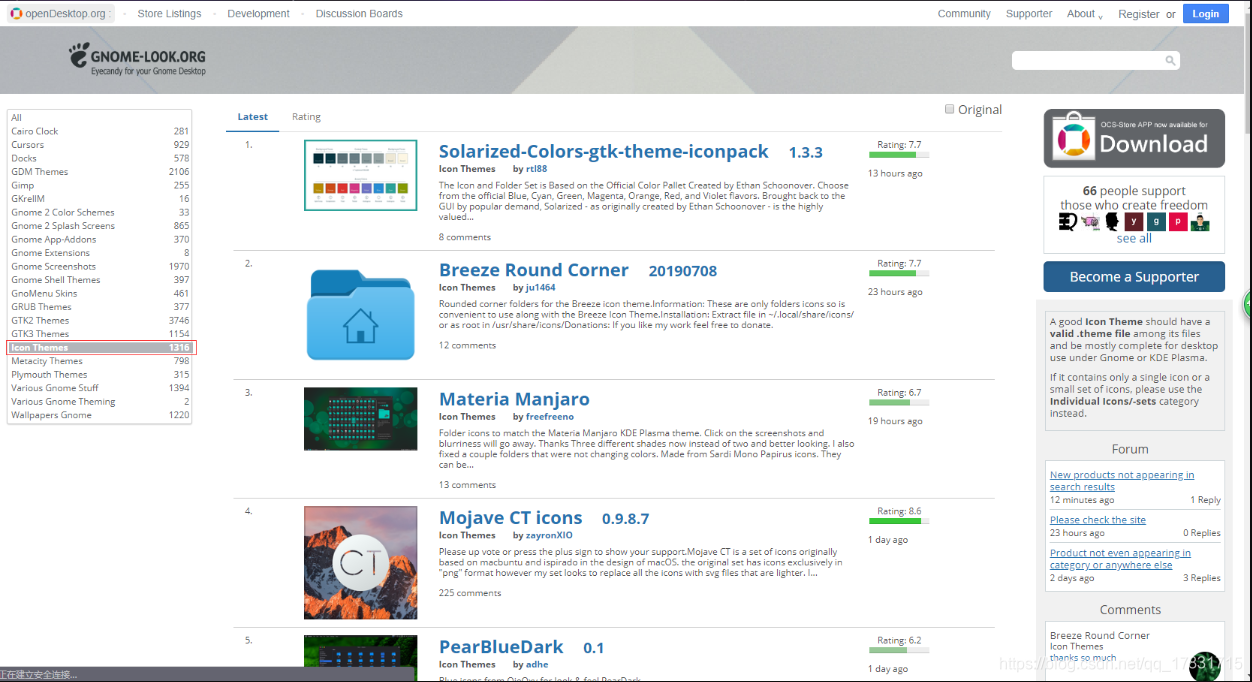The width and height of the screenshot is (1252, 682).
Task: Open PearBlueDark title link
Action: coord(501,647)
